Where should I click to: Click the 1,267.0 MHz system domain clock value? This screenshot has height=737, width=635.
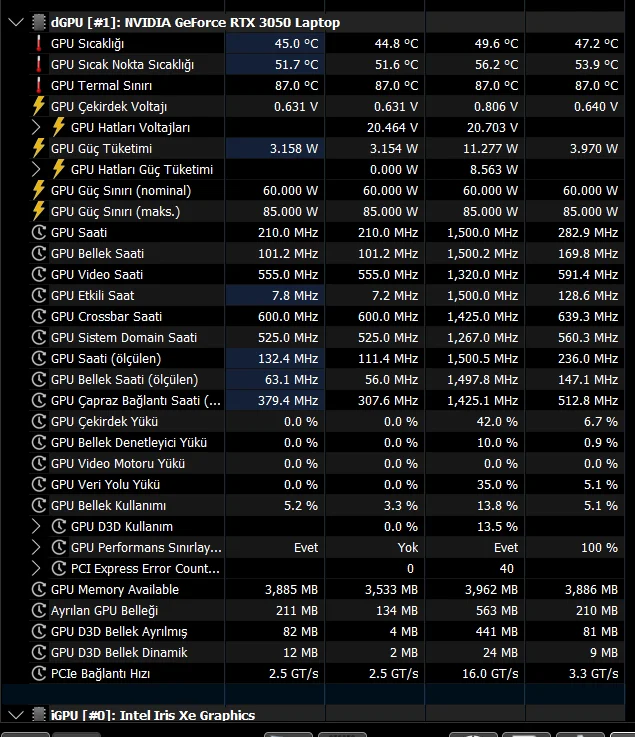(483, 337)
